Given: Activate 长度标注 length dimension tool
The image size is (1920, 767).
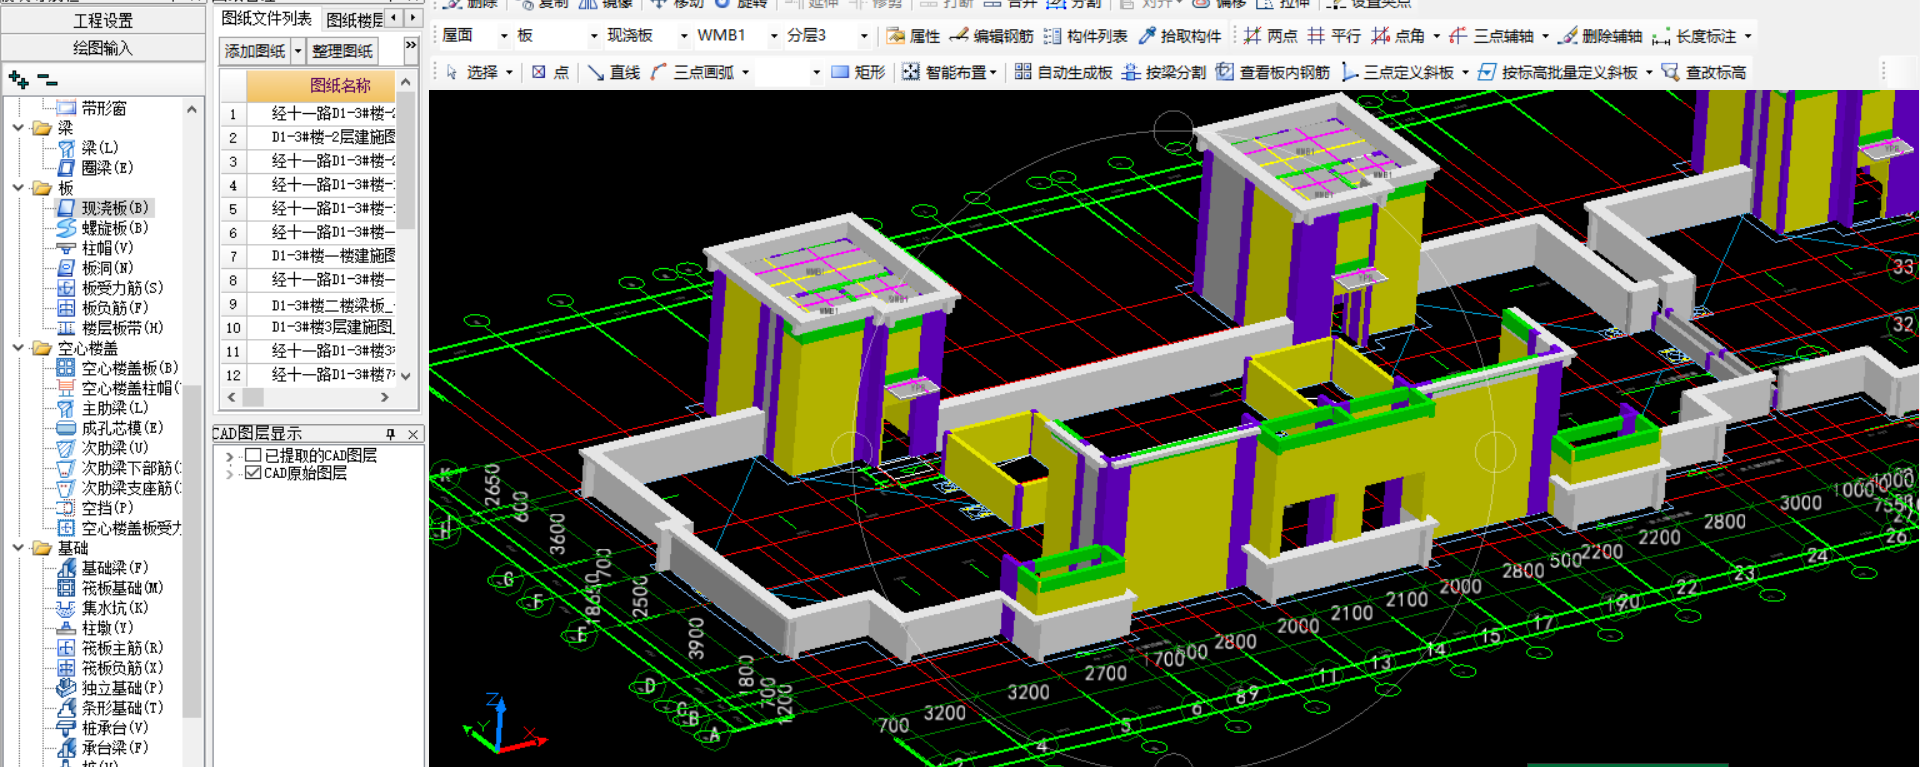Looking at the screenshot, I should 1694,36.
